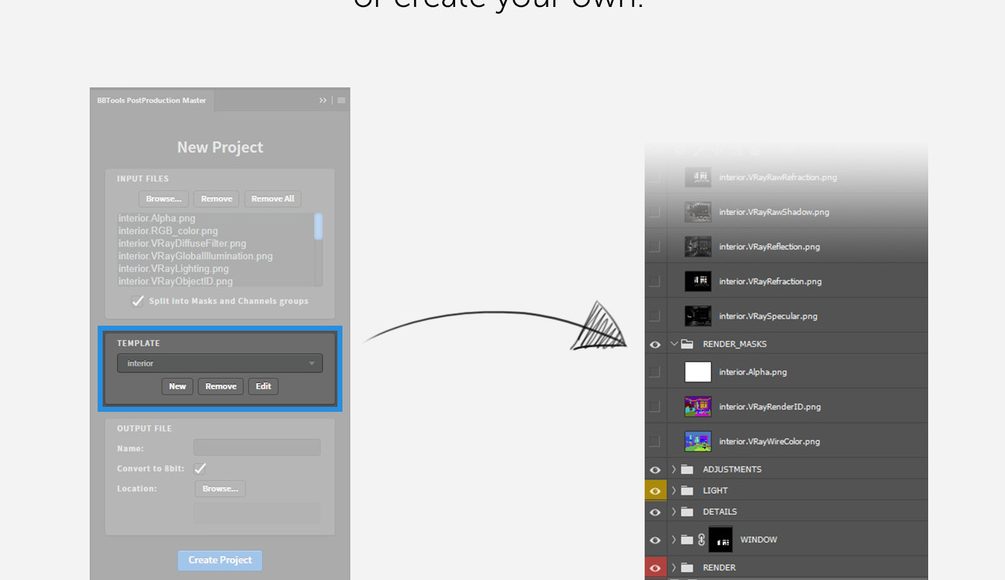Click Remove All in Input Files

click(x=273, y=199)
